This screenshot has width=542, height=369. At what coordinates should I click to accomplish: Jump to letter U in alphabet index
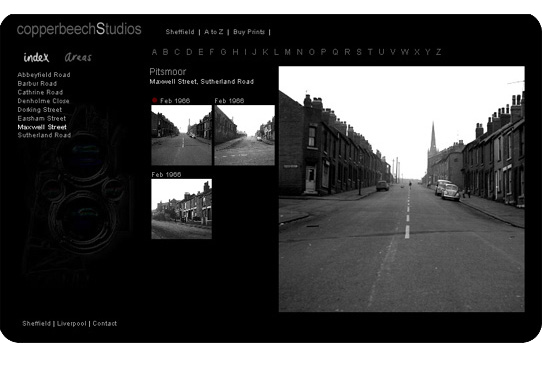pos(381,52)
